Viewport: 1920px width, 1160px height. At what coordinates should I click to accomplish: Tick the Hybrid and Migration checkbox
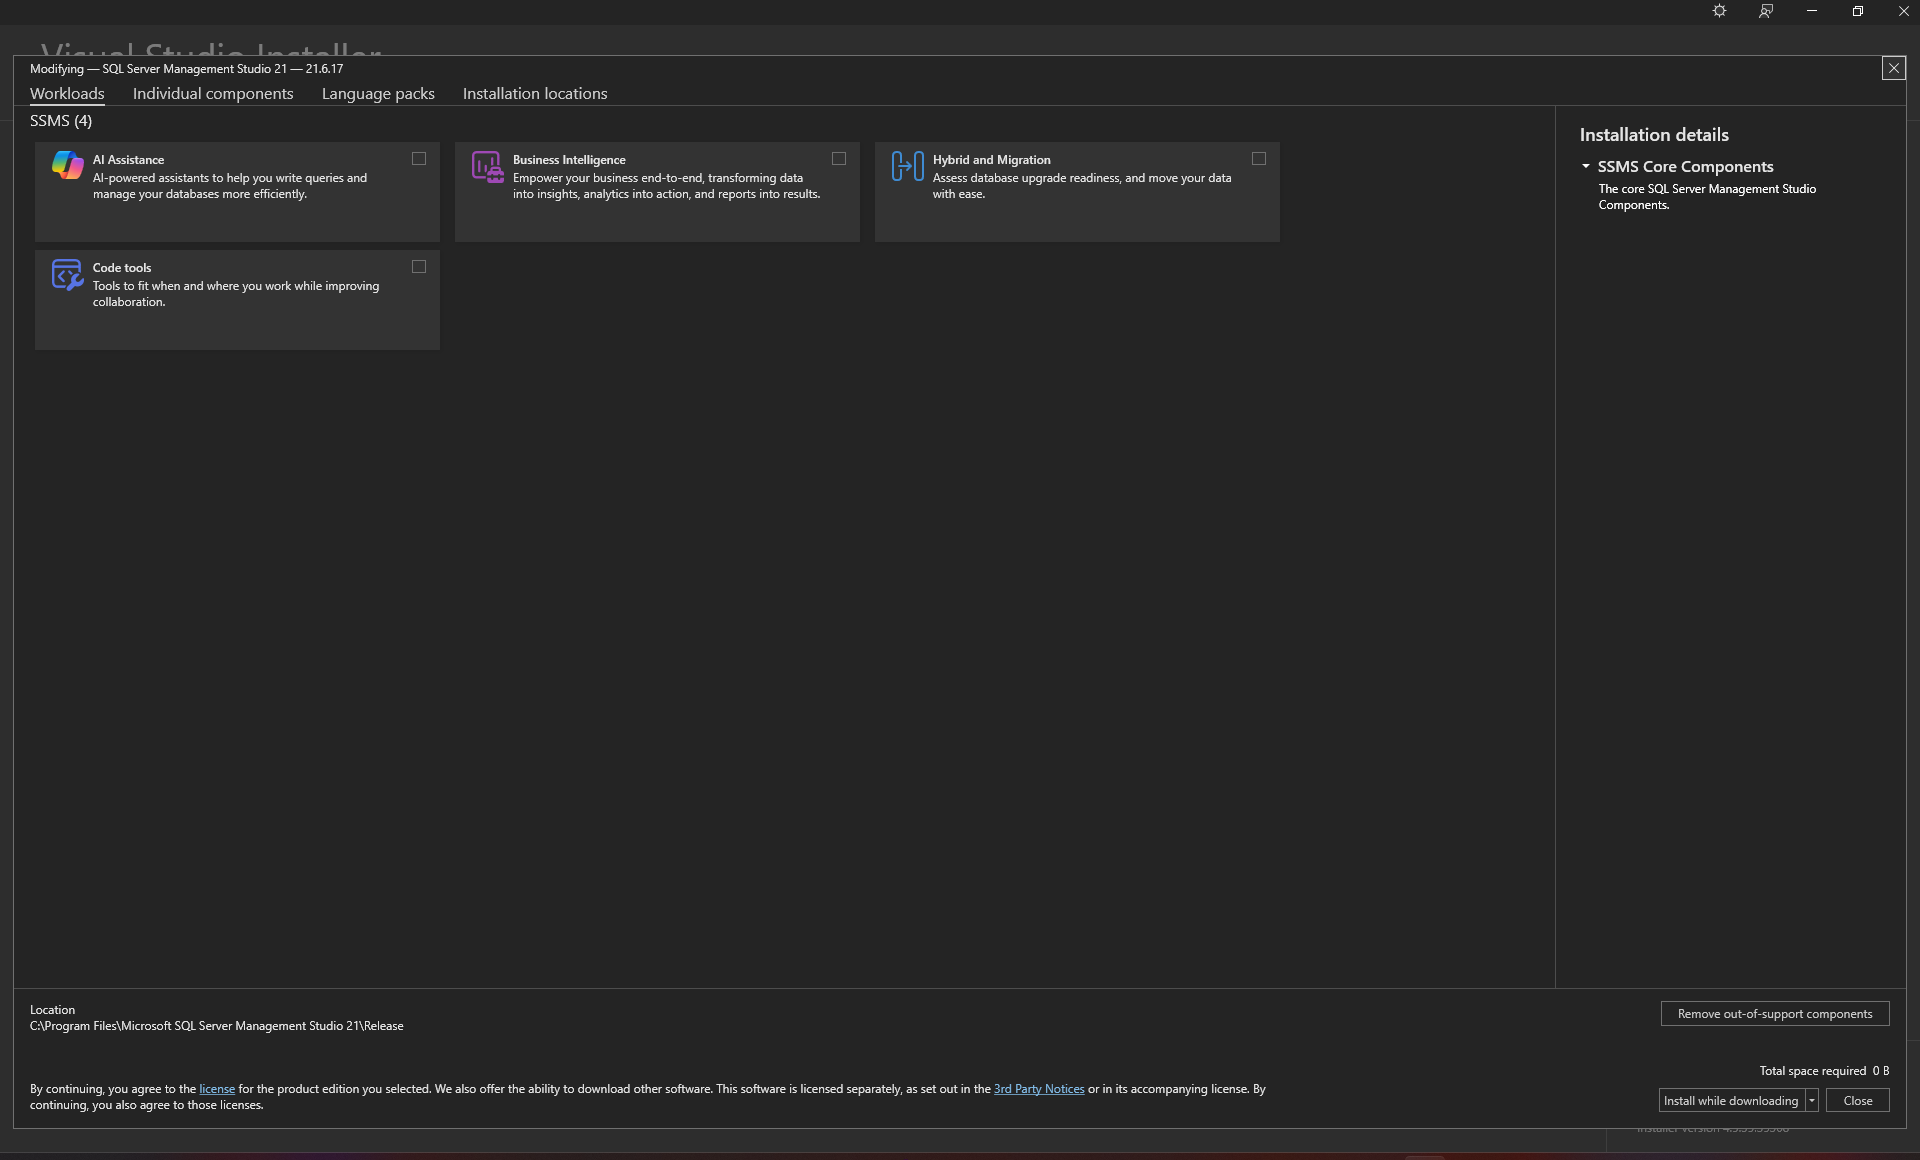click(x=1259, y=159)
